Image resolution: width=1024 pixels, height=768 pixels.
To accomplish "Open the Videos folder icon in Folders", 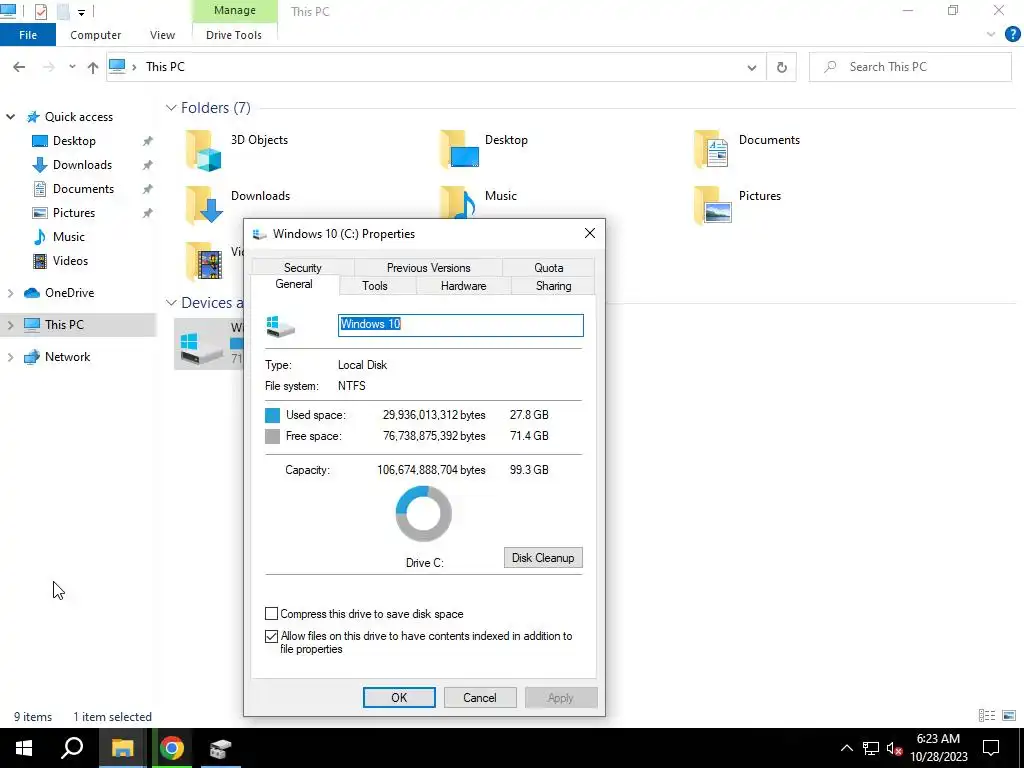I will tap(204, 261).
